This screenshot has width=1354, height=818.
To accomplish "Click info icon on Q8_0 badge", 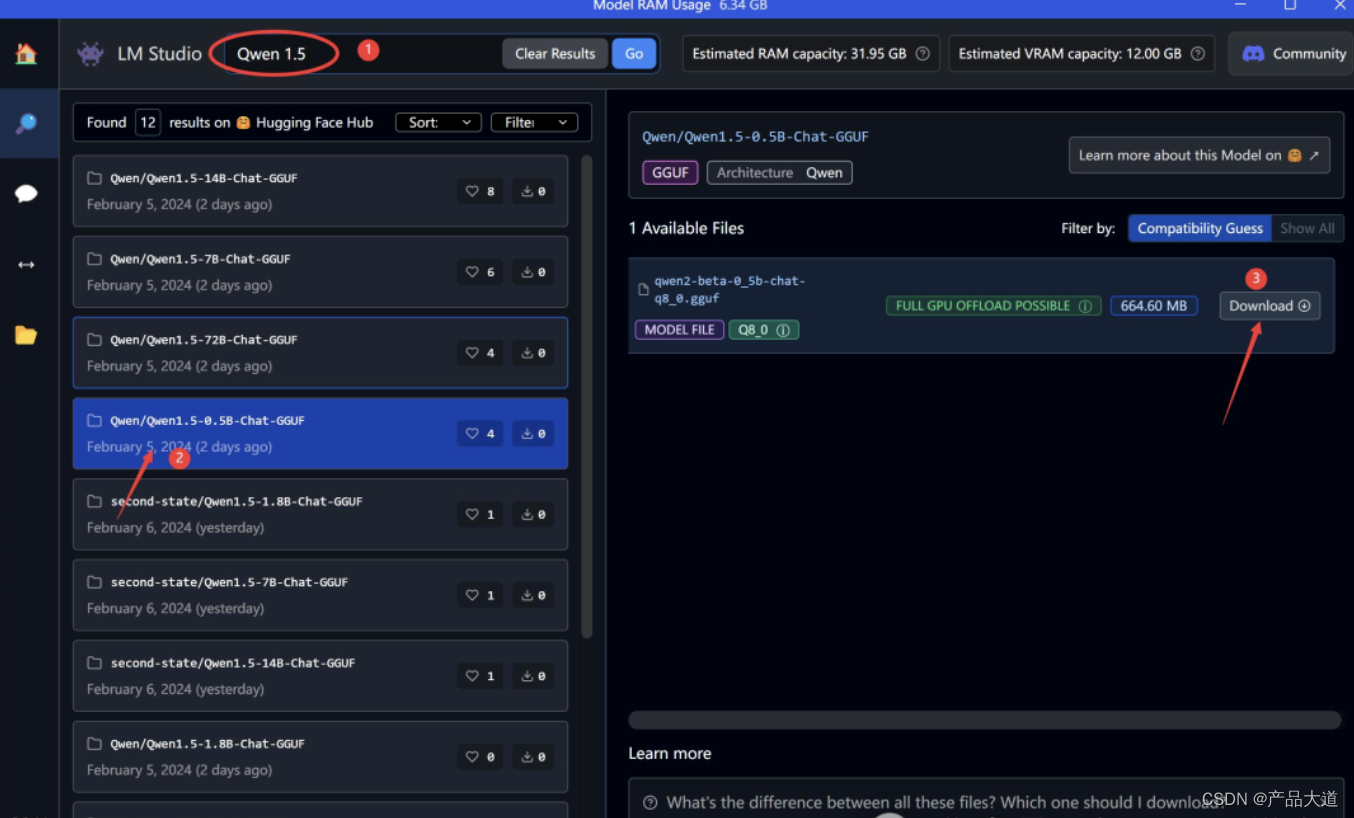I will [x=783, y=330].
